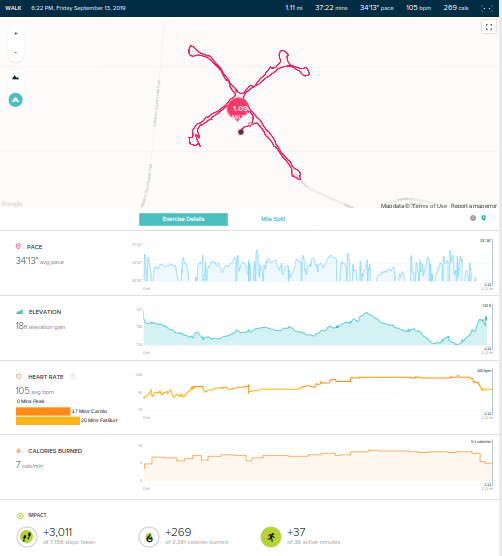
Task: Click the 1.11 mi distance stat
Action: [x=294, y=8]
